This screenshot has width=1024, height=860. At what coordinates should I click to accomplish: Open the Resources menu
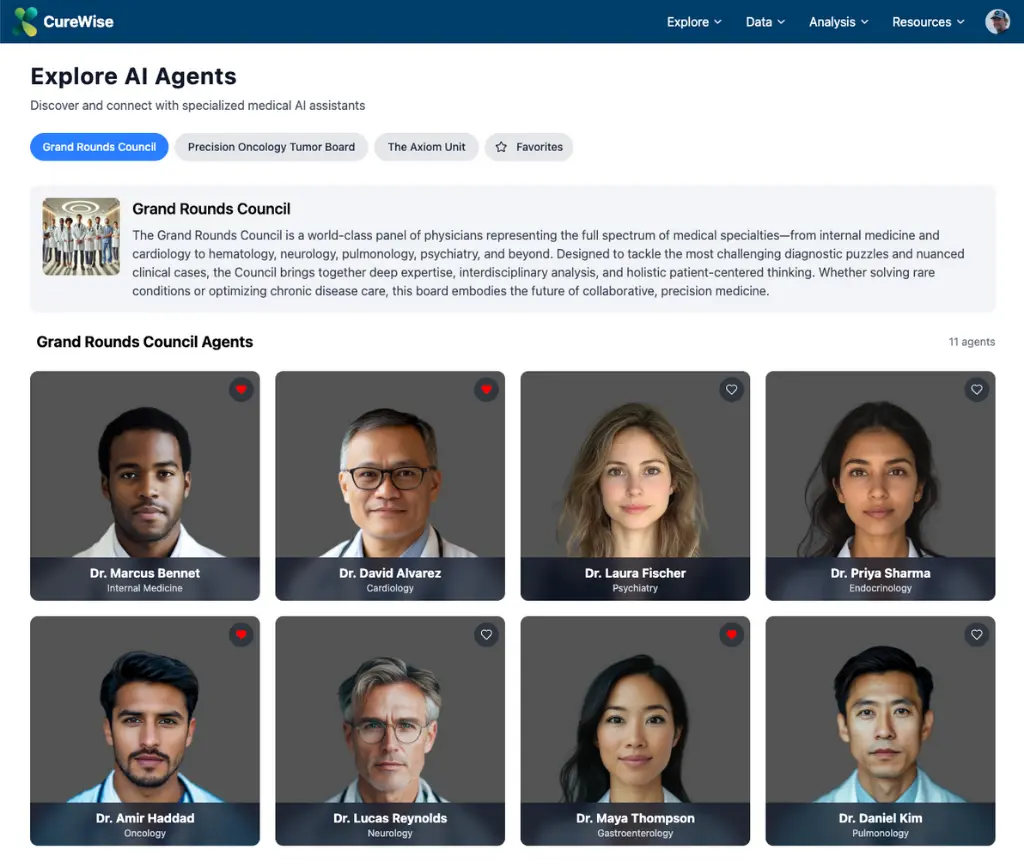pos(926,21)
